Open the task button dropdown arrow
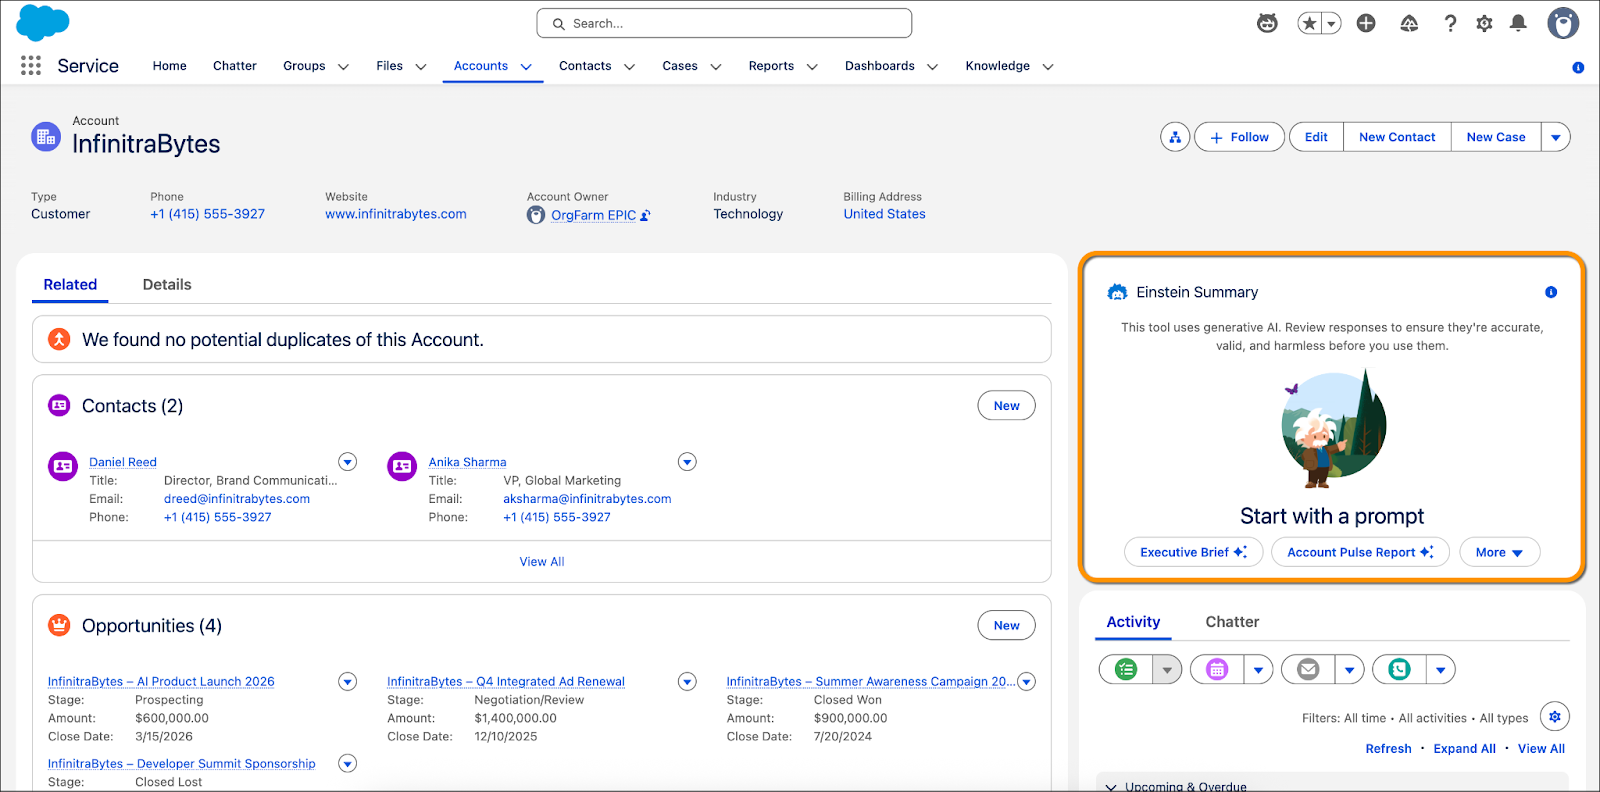This screenshot has width=1600, height=792. [1167, 669]
